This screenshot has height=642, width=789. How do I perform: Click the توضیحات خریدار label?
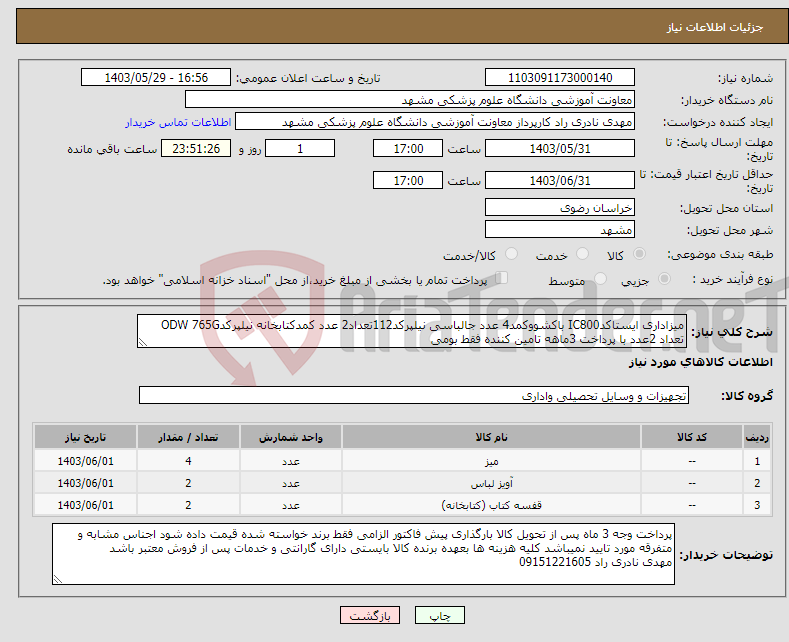726,554
